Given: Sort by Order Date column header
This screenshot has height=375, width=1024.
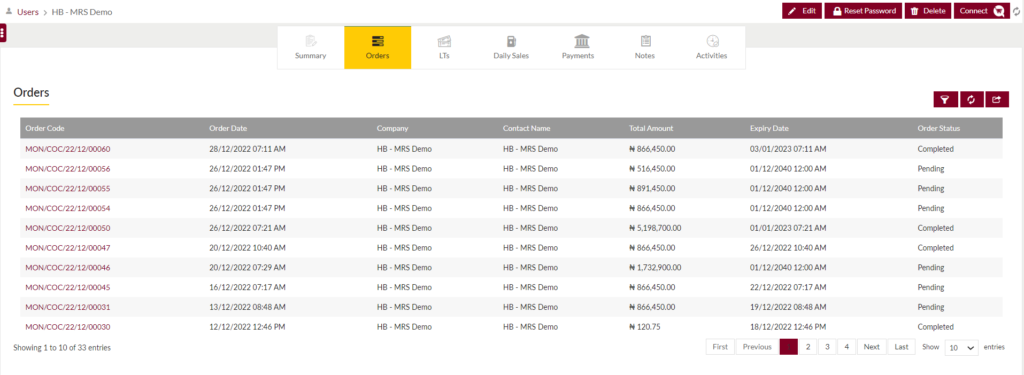Looking at the screenshot, I should coord(228,128).
